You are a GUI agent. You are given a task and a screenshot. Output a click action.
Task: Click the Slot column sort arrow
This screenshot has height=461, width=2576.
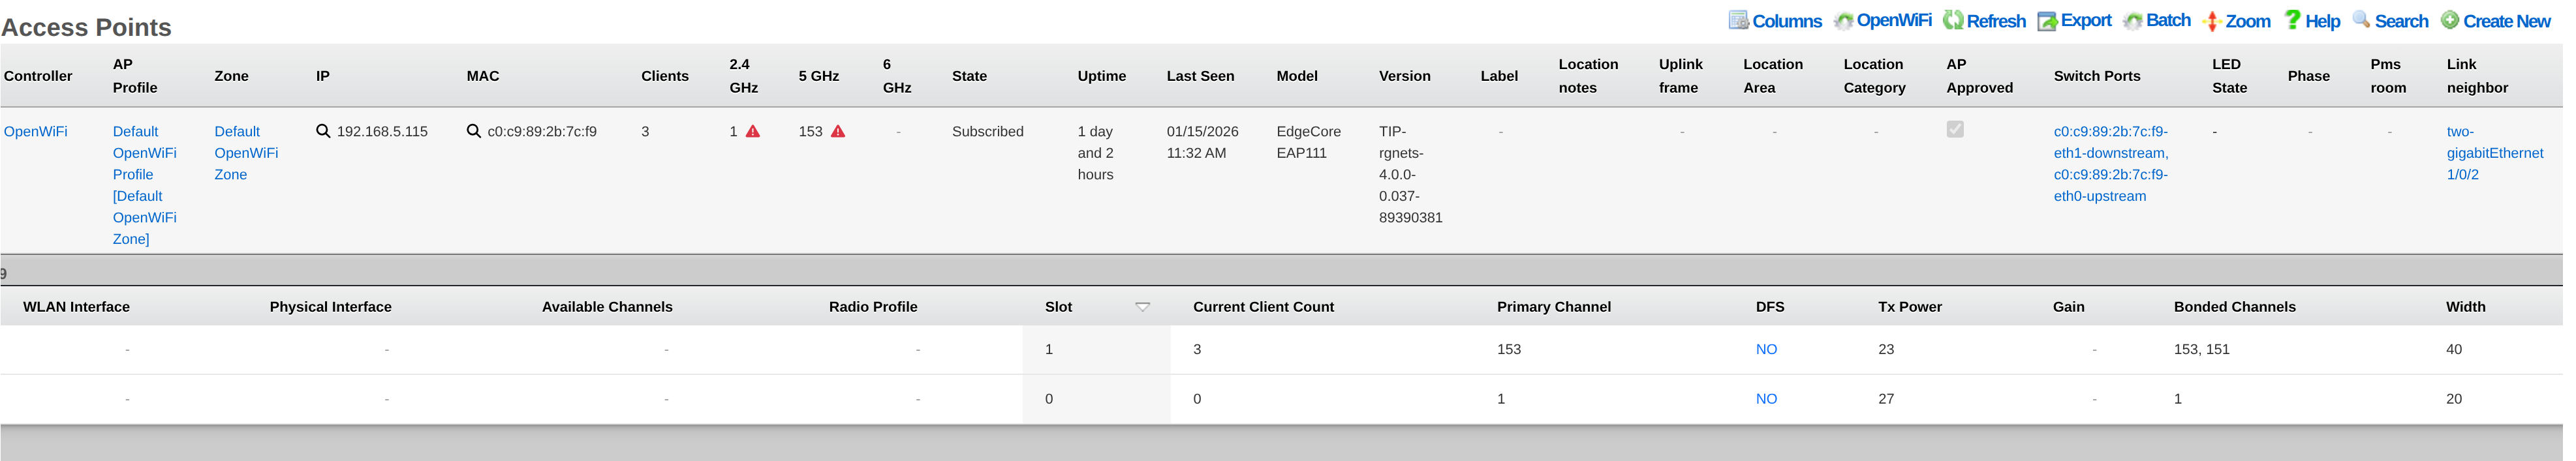(x=1142, y=307)
